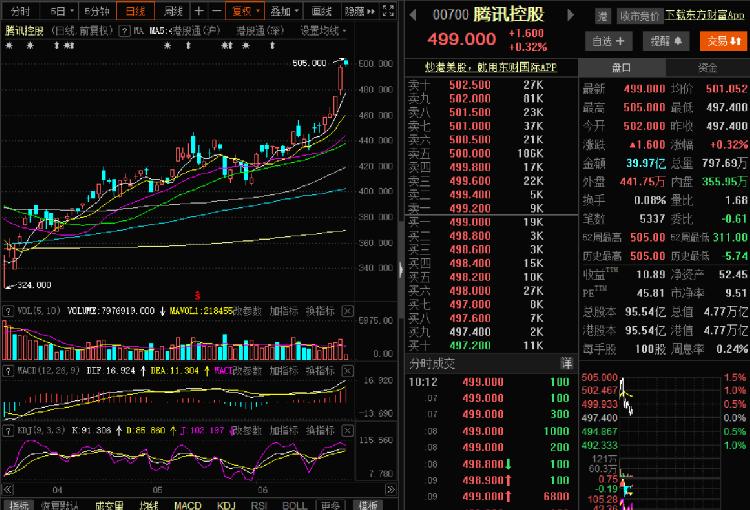Switch to the 分时 chart view
Image resolution: width=750 pixels, height=510 pixels.
click(x=20, y=11)
